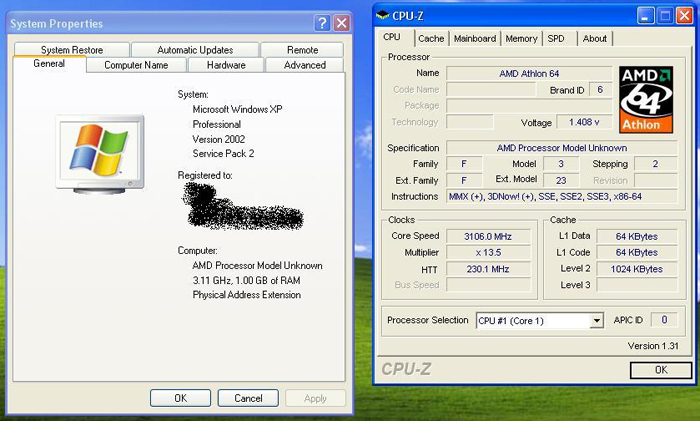Click the empty Level 3 cache field
The height and width of the screenshot is (421, 700).
tap(637, 285)
